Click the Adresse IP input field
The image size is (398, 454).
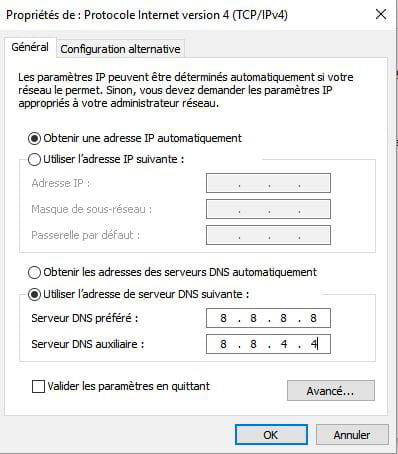[x=268, y=183]
